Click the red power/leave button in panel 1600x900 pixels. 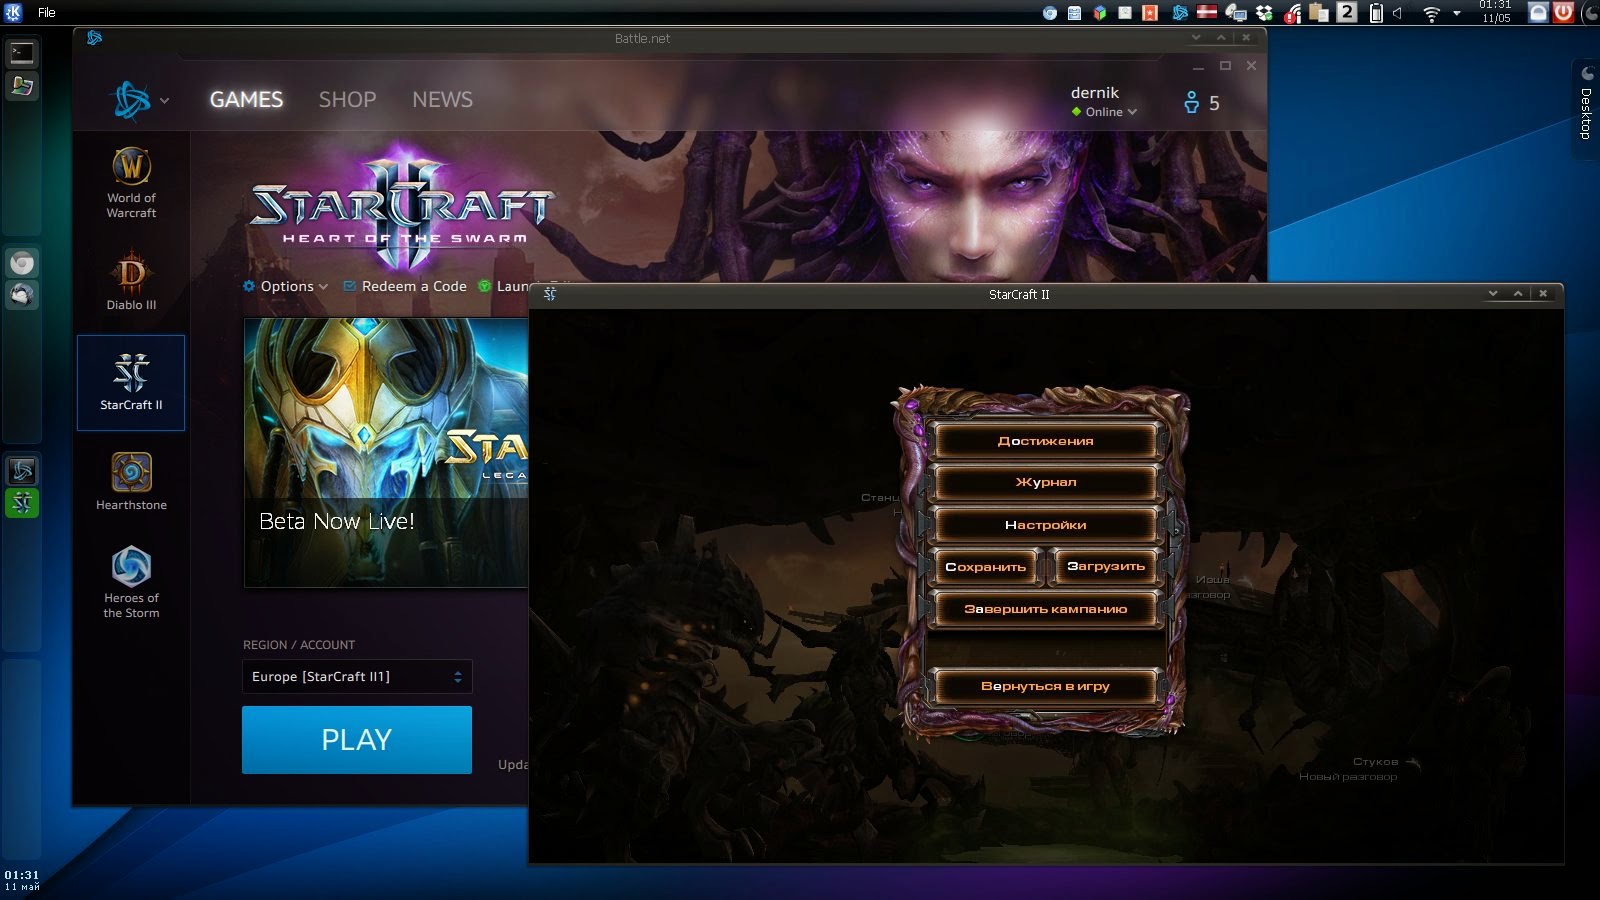(x=1563, y=12)
